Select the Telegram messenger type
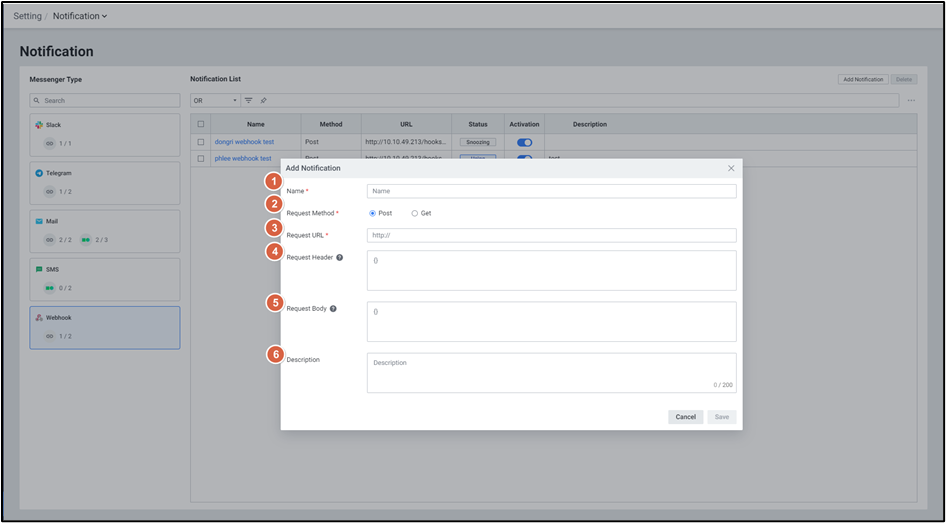The image size is (946, 523). coord(105,182)
